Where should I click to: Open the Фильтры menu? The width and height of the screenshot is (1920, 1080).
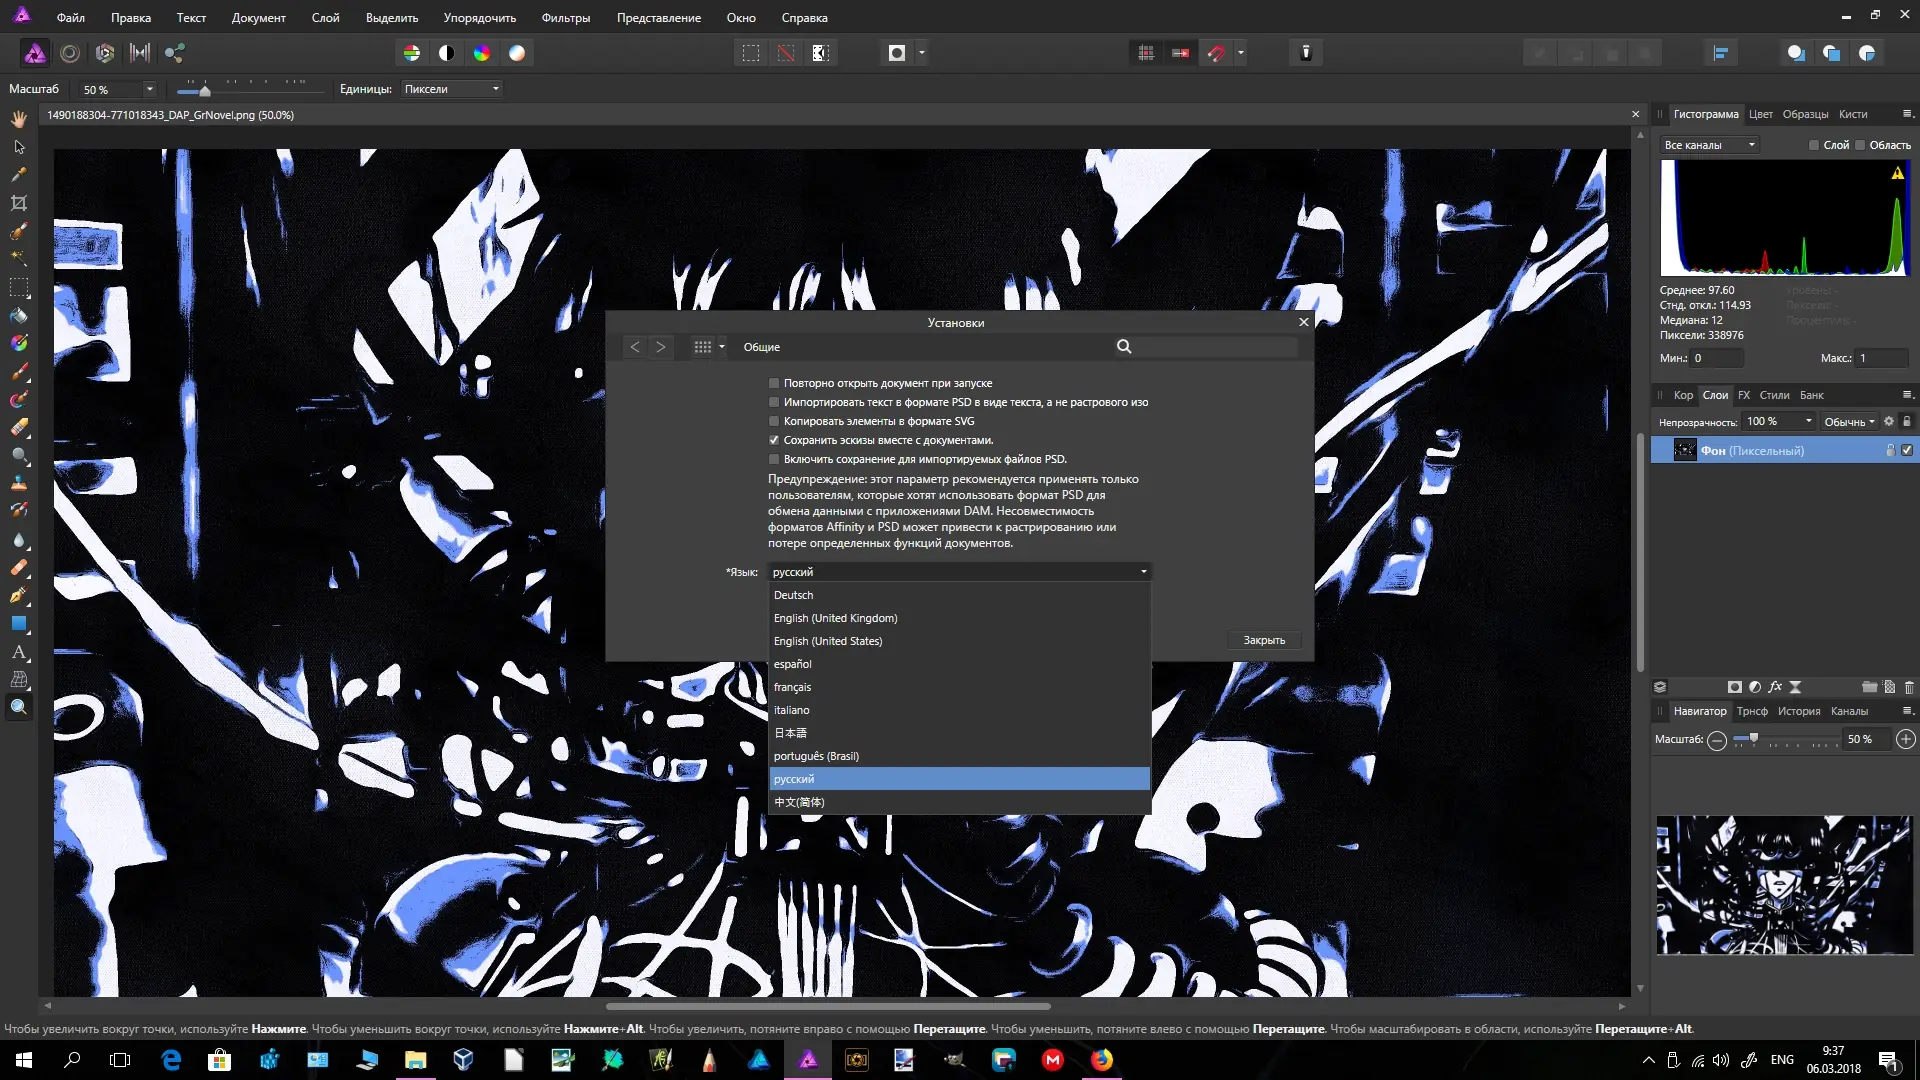pyautogui.click(x=565, y=18)
